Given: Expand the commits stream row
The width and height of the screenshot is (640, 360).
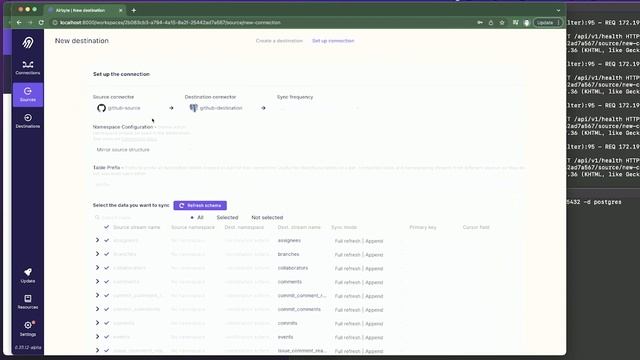Looking at the screenshot, I should [x=97, y=323].
